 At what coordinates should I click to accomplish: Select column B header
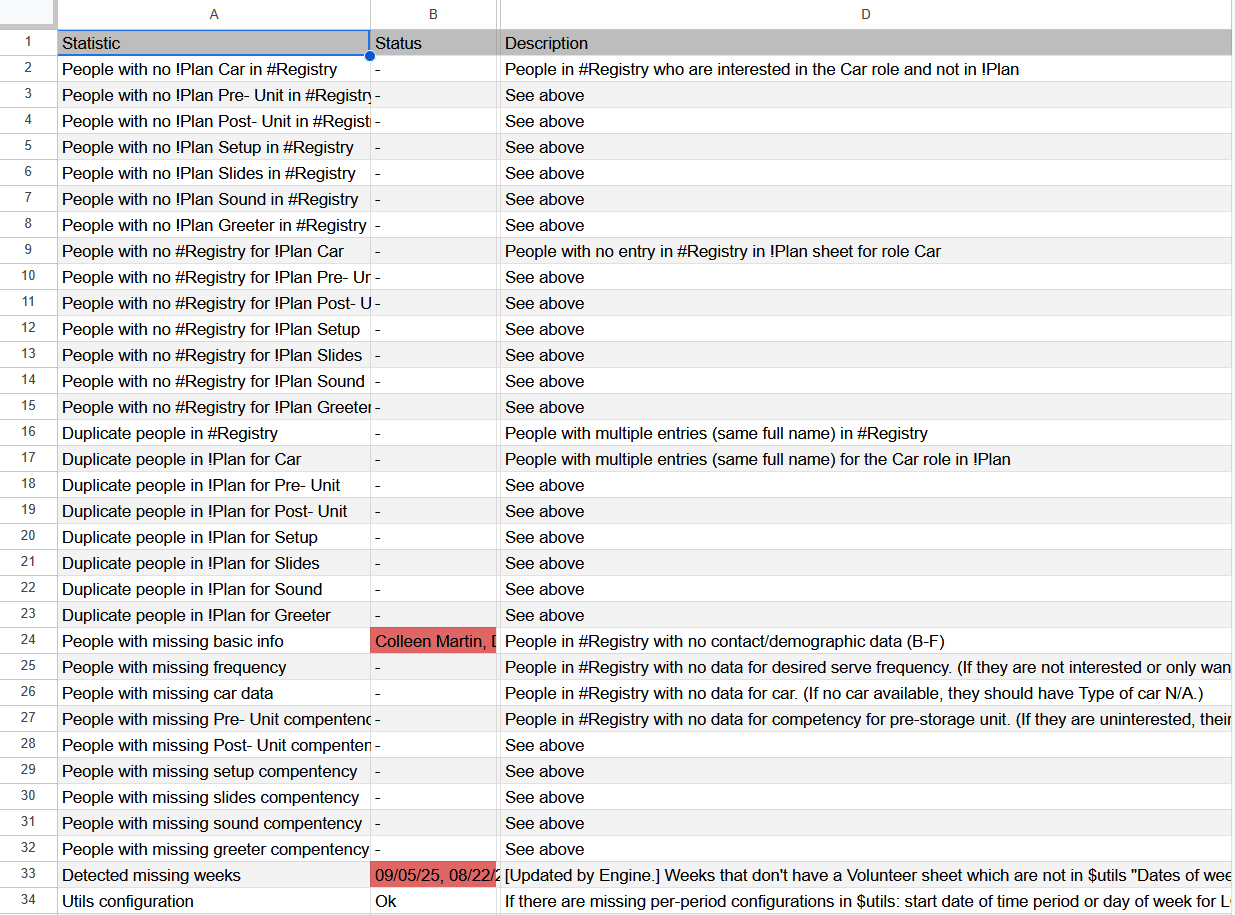coord(433,14)
